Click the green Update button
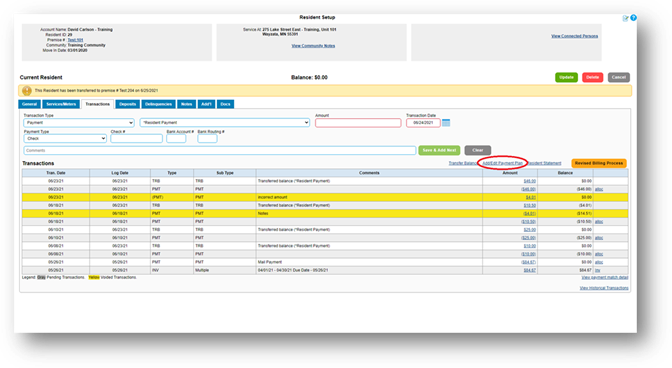Screen dimensions: 672x368 pos(567,78)
